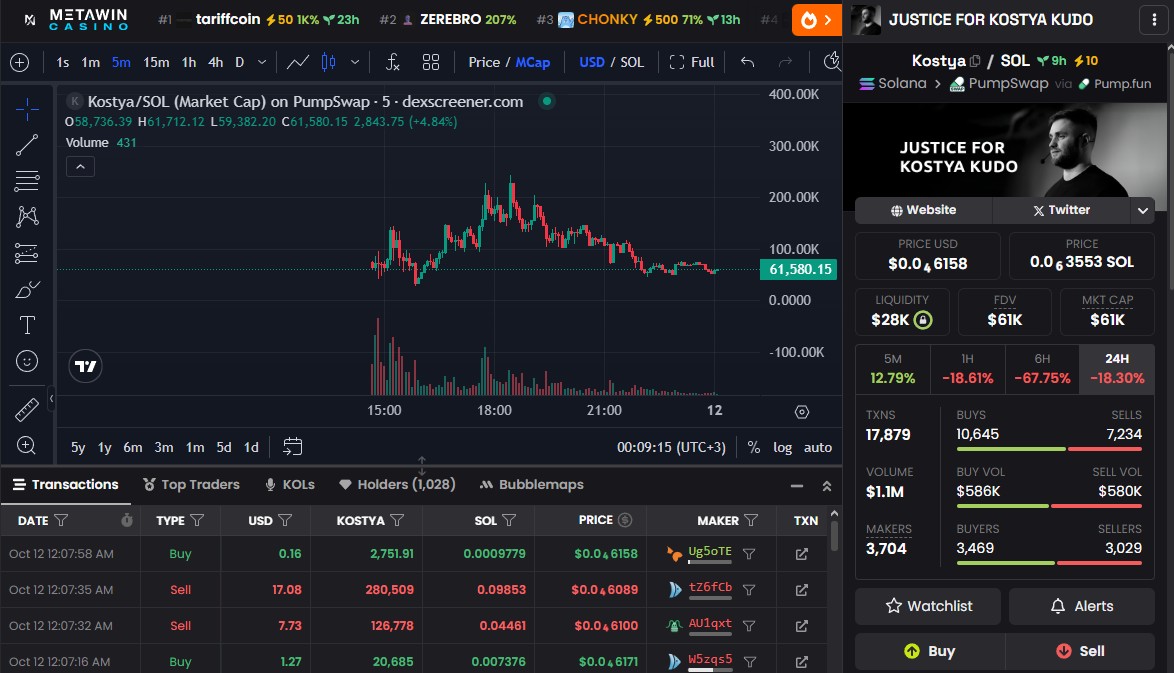The height and width of the screenshot is (673, 1174).
Task: Open the three-dot options menu
Action: 1154,20
